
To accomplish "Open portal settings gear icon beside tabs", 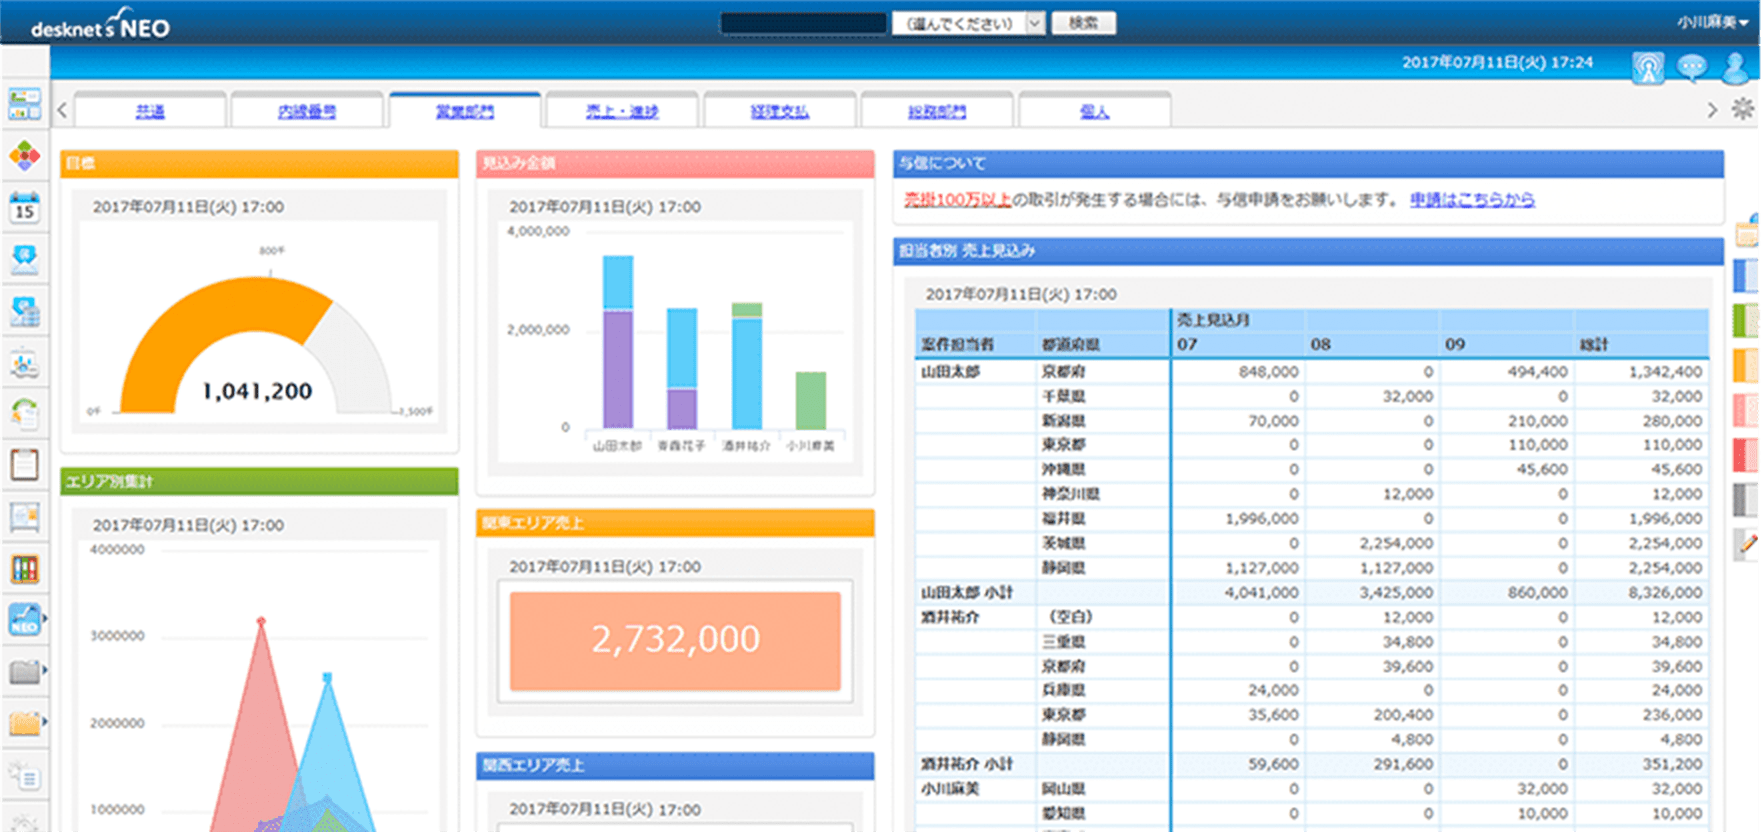I will point(1743,109).
